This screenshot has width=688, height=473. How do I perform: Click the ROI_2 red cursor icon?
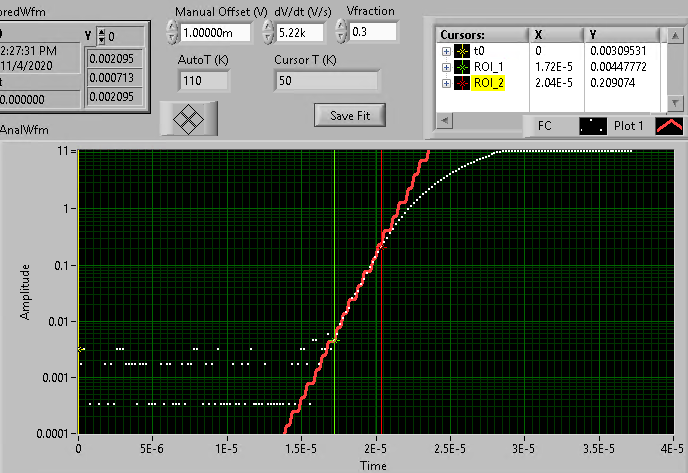(x=462, y=83)
